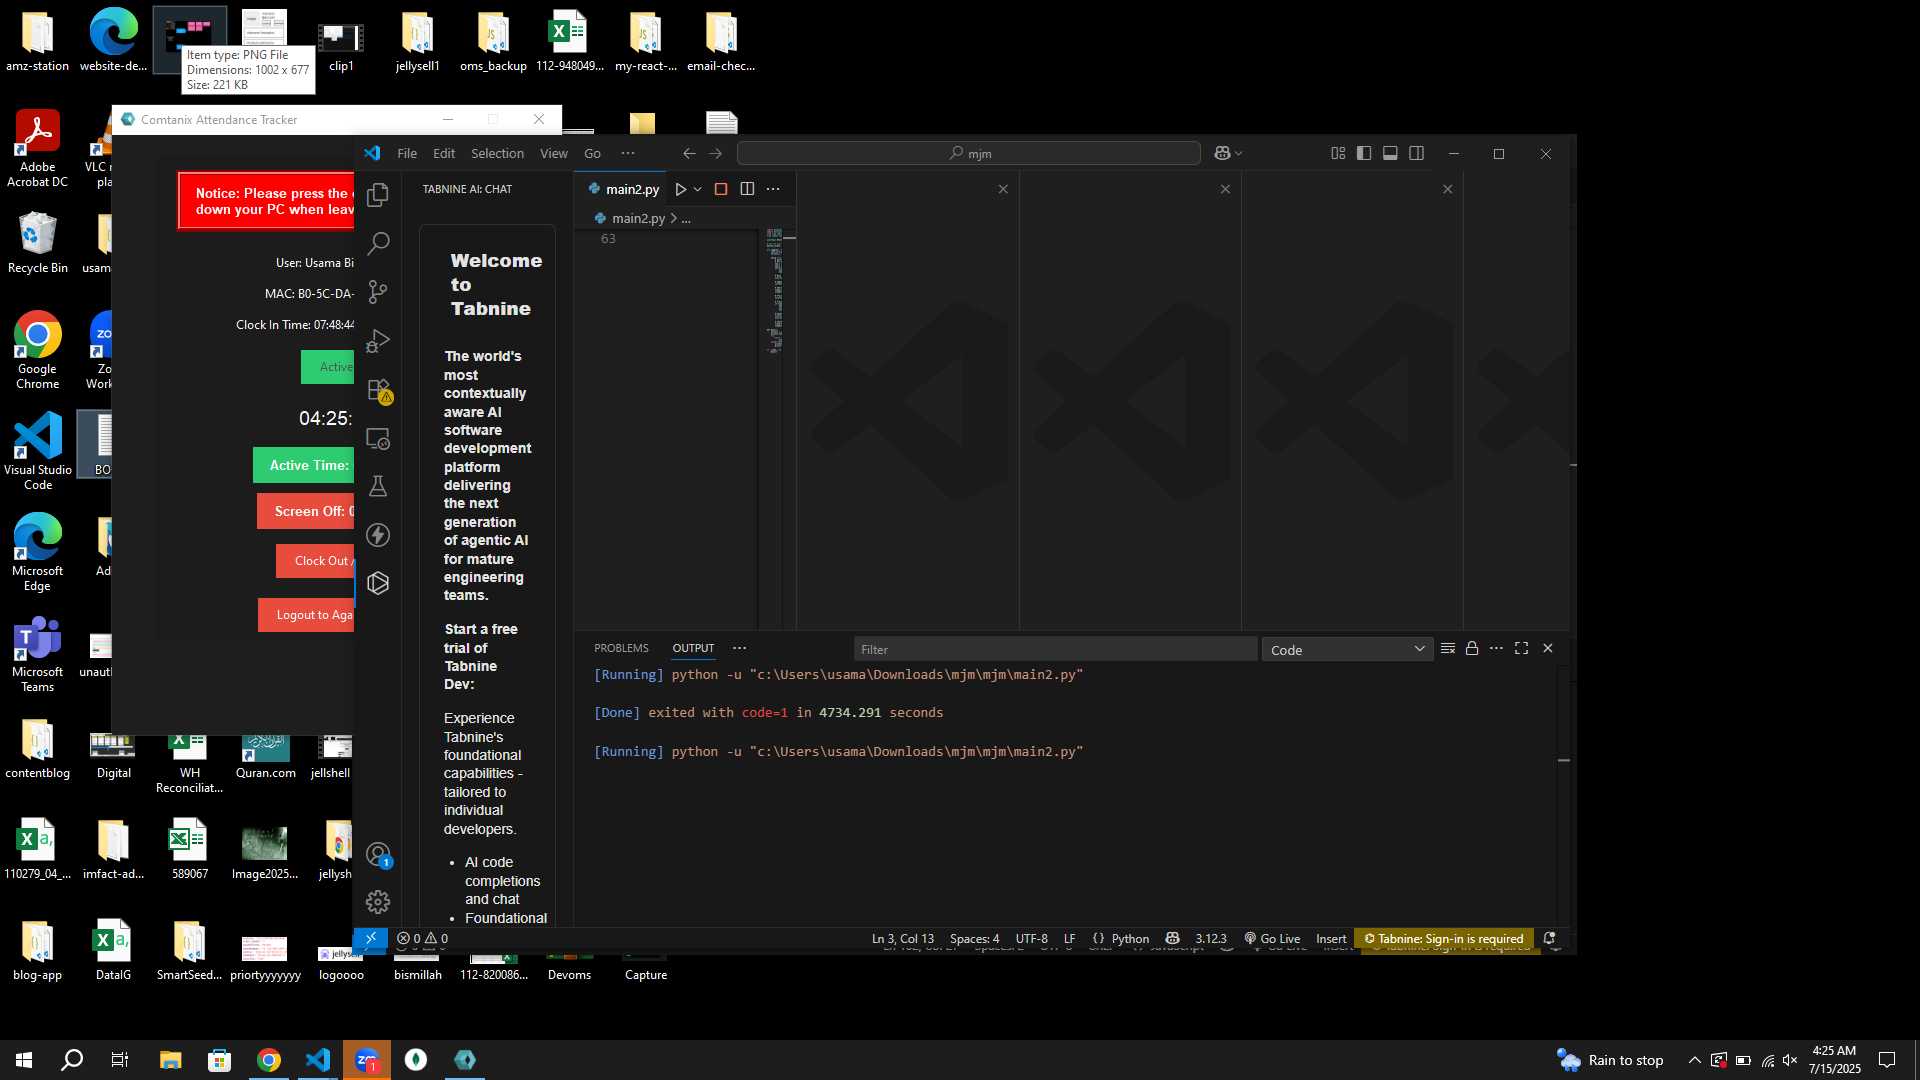Toggle the secondary side bar visibility
This screenshot has height=1080, width=1920.
pyautogui.click(x=1416, y=153)
